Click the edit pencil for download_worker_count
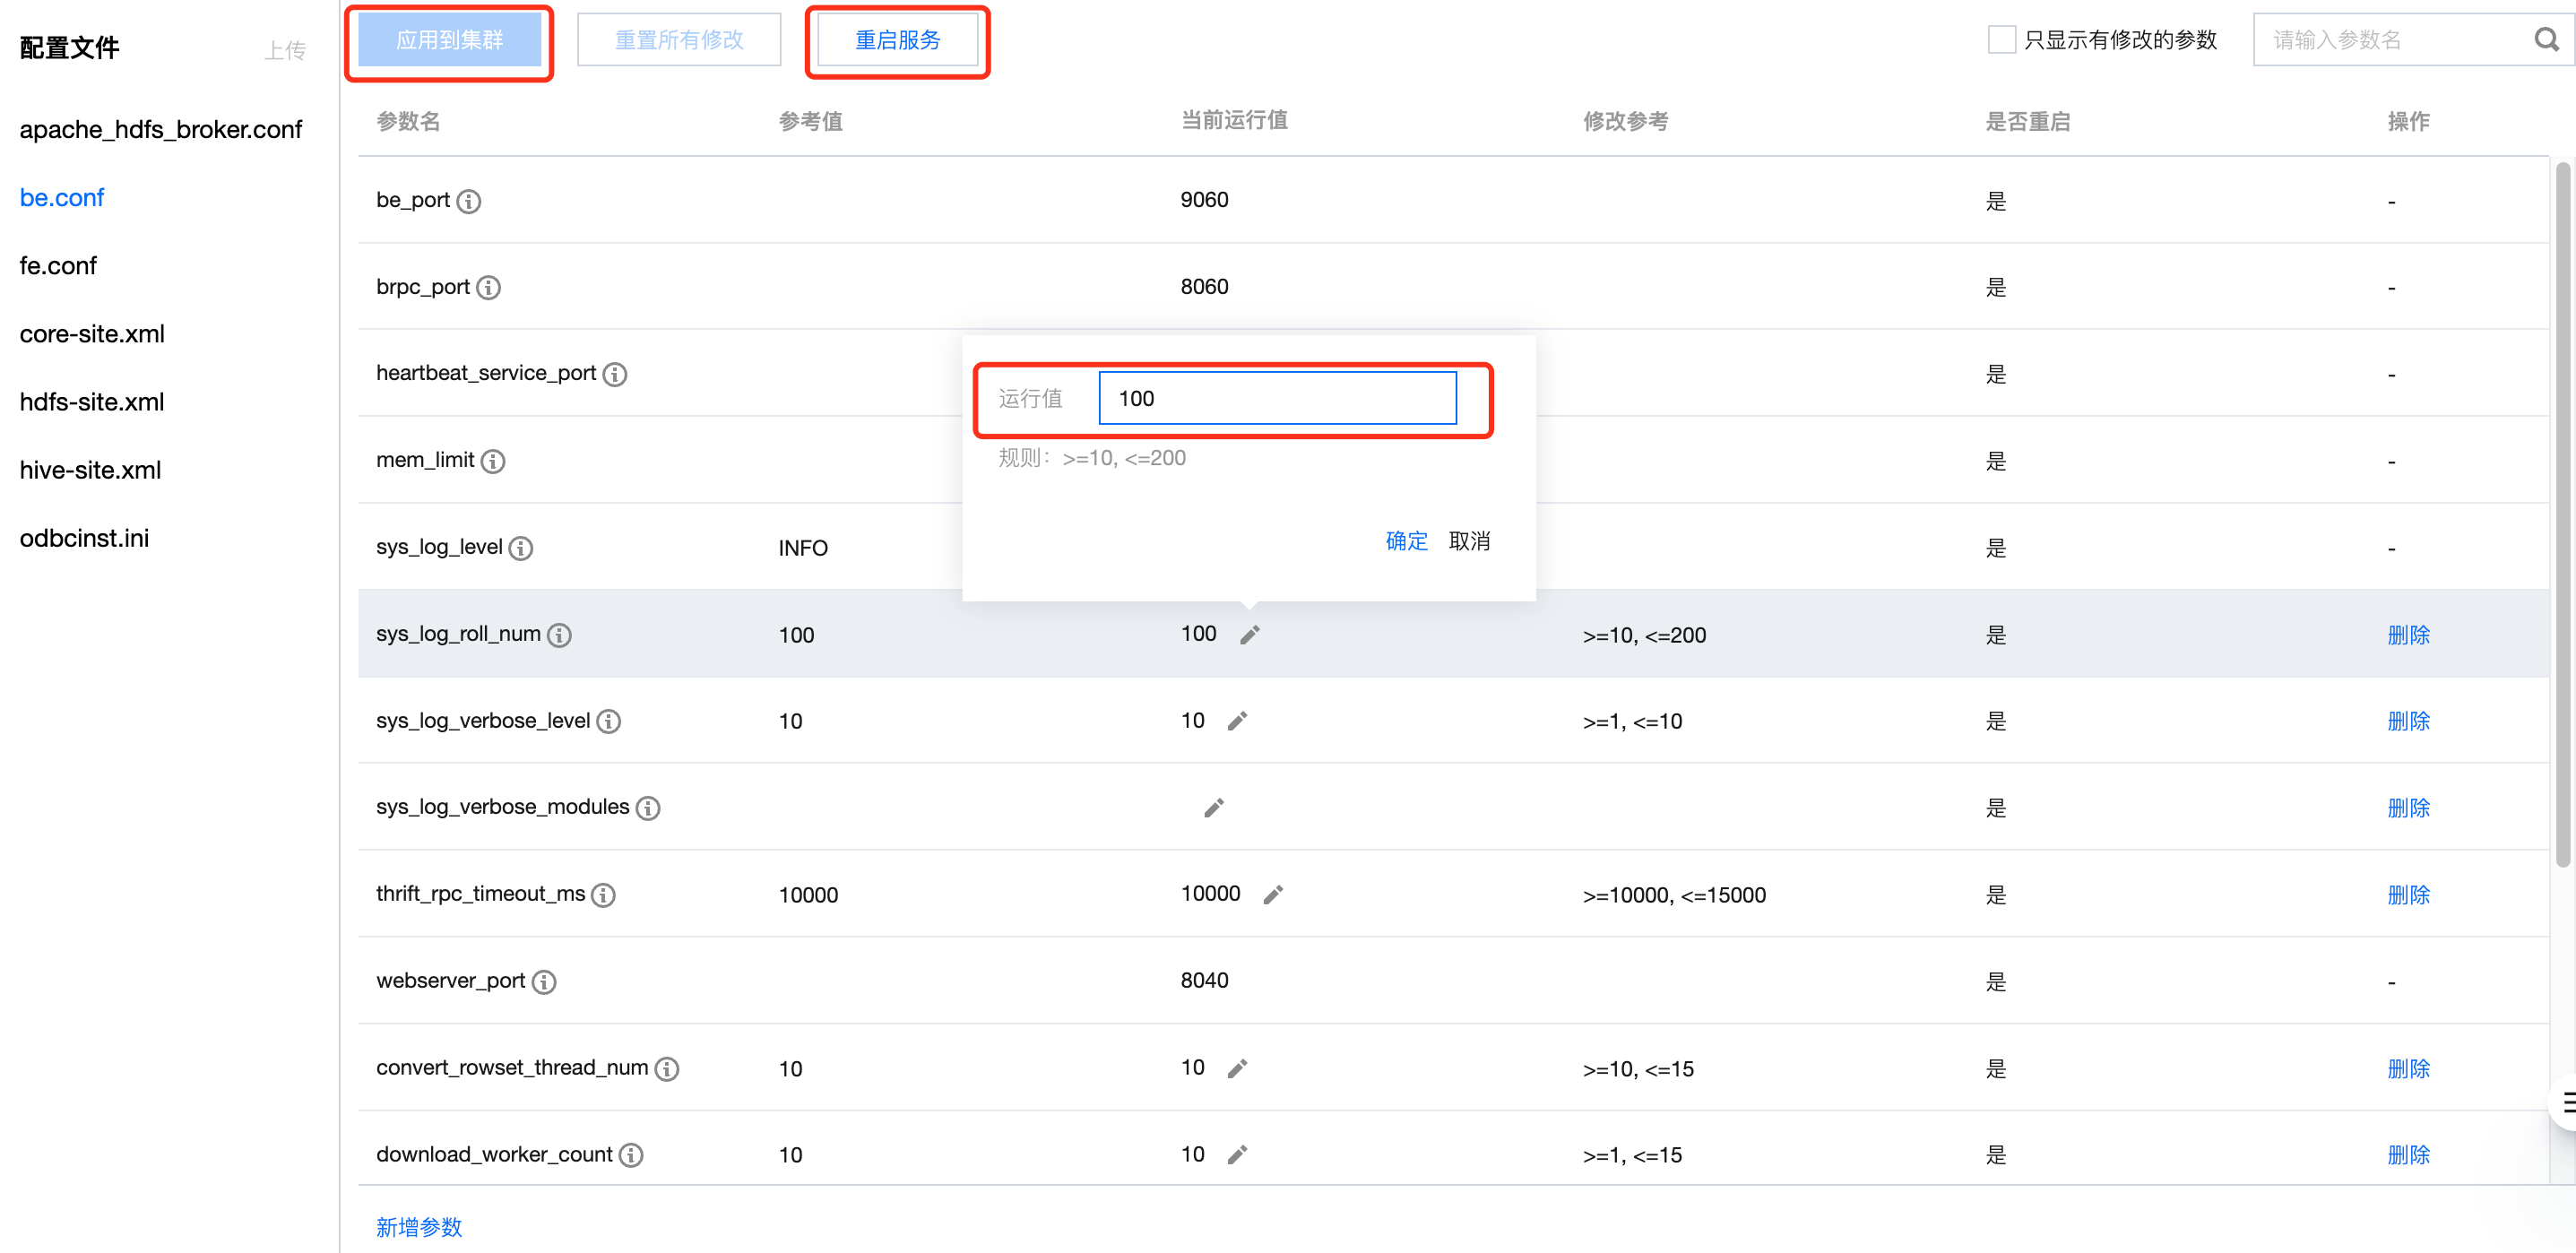The width and height of the screenshot is (2576, 1253). coord(1237,1155)
